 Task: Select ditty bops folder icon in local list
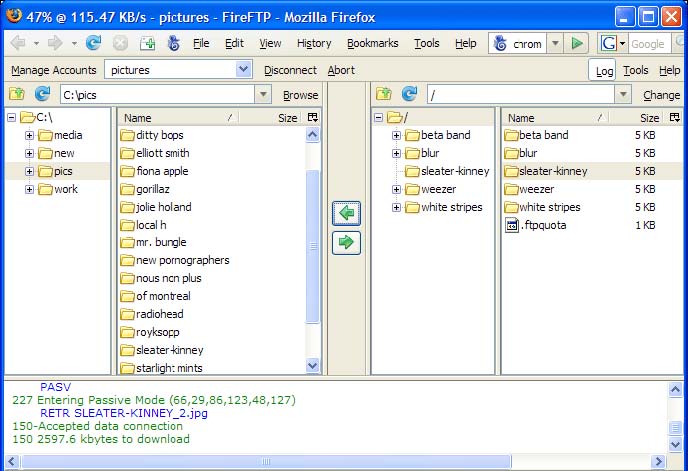[127, 135]
